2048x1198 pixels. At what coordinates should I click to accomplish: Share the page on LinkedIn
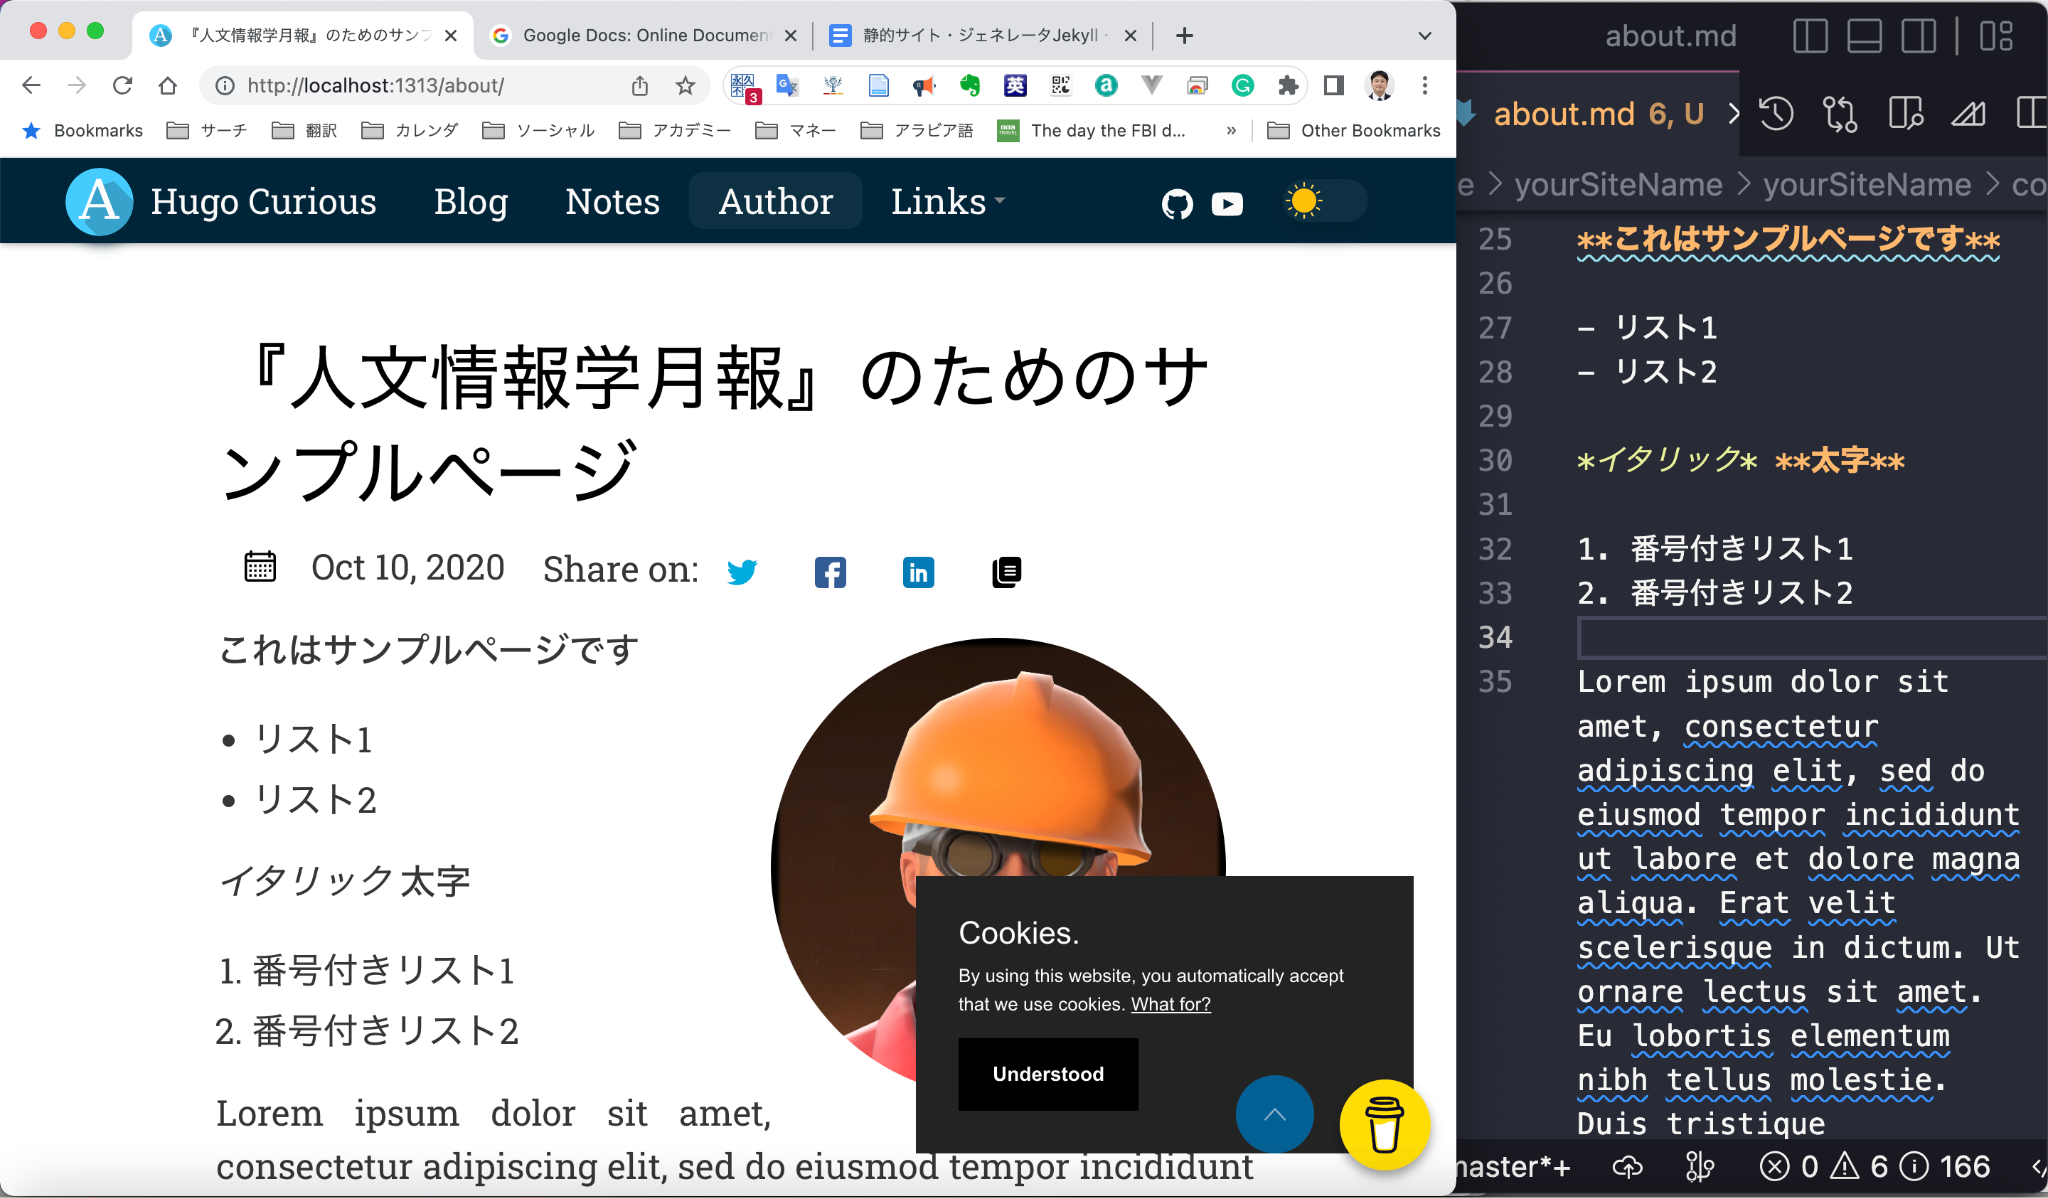point(918,572)
